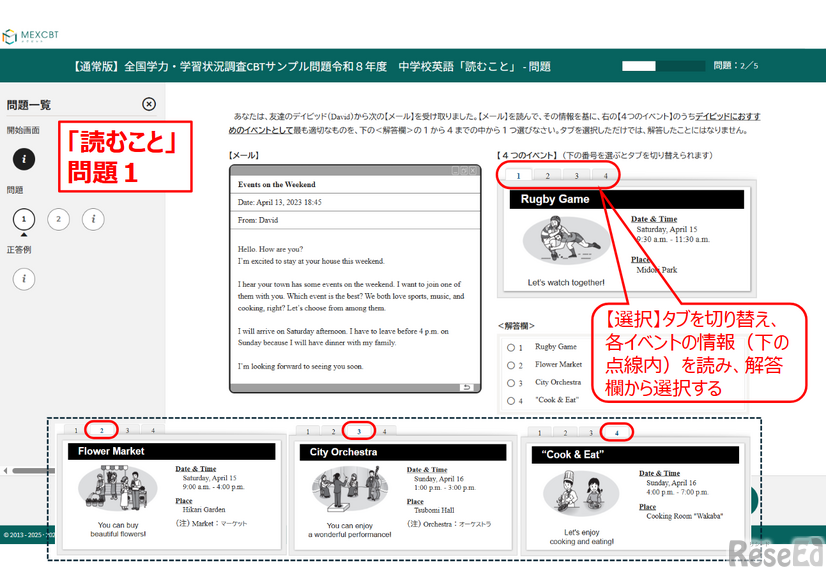The width and height of the screenshot is (826, 569).
Task: Click the question progress bar in header
Action: (x=658, y=66)
